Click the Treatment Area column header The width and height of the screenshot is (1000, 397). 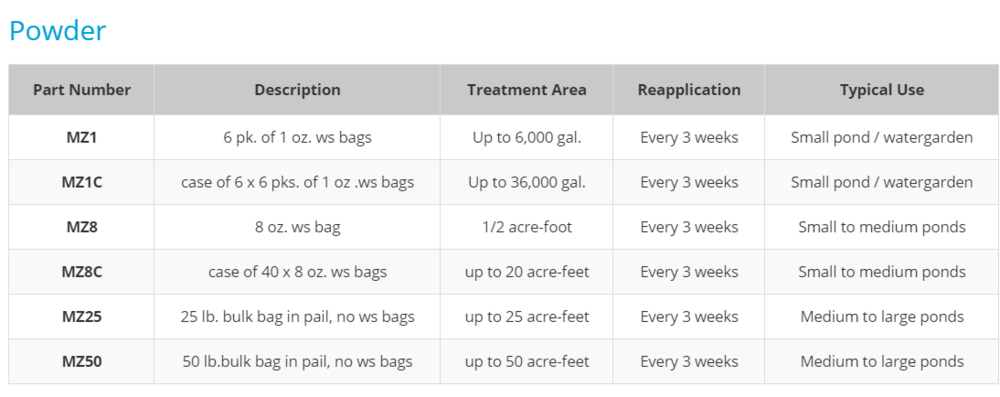click(x=527, y=90)
